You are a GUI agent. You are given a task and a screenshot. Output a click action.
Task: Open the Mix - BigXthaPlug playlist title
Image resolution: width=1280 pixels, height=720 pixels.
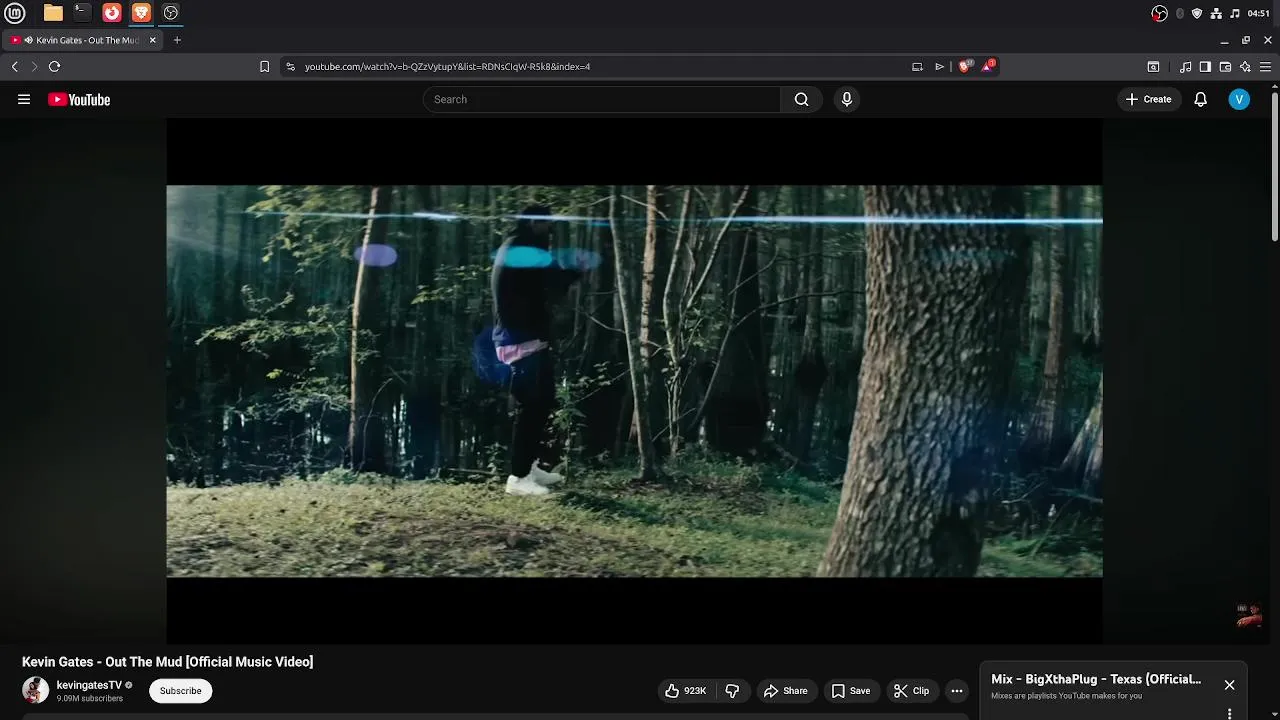[x=1096, y=679]
